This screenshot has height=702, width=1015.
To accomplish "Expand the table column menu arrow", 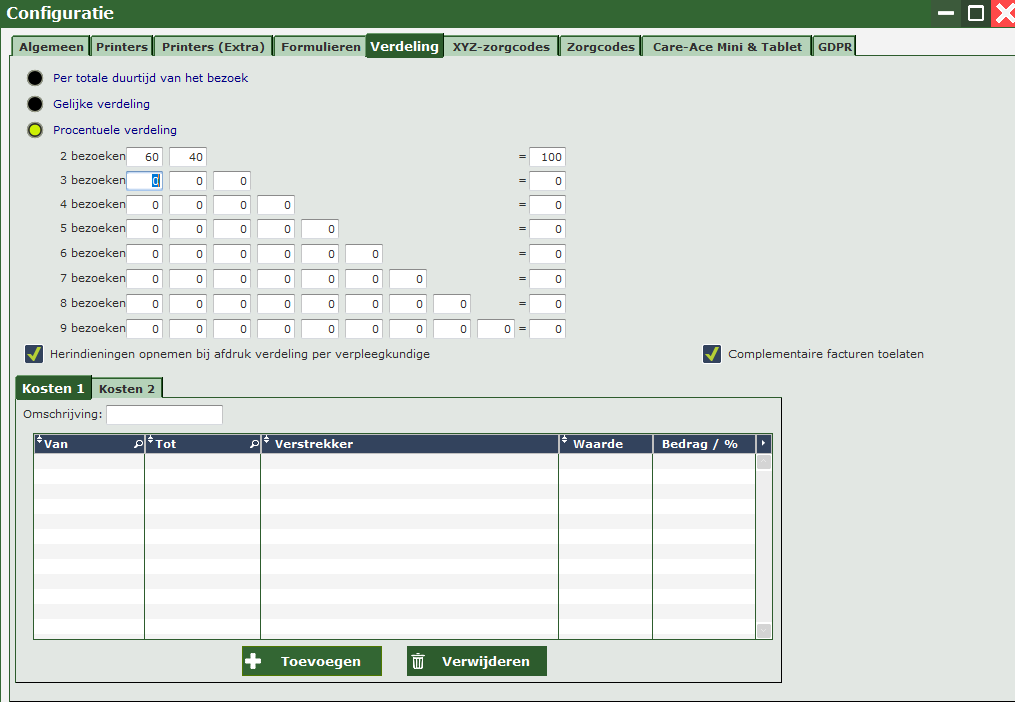I will pos(764,443).
